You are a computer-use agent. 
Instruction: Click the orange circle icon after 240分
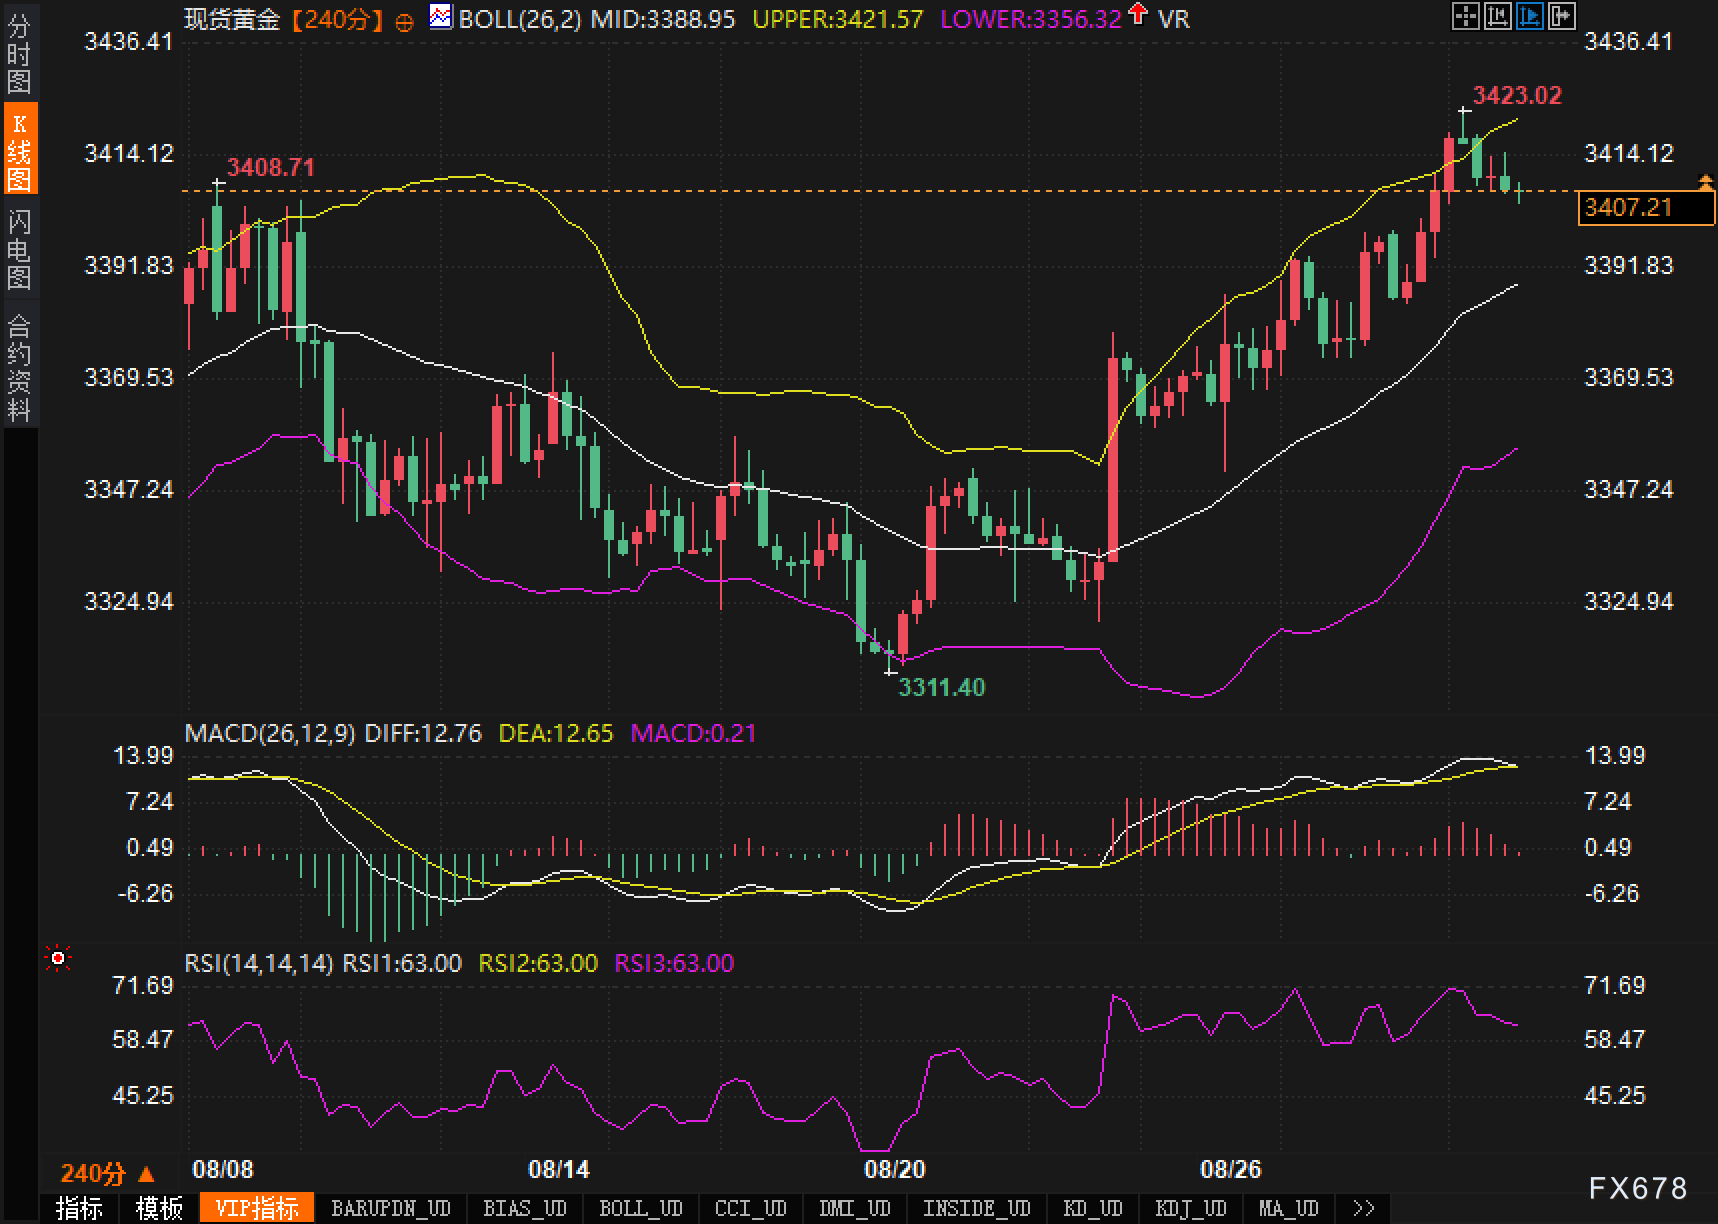pyautogui.click(x=404, y=22)
